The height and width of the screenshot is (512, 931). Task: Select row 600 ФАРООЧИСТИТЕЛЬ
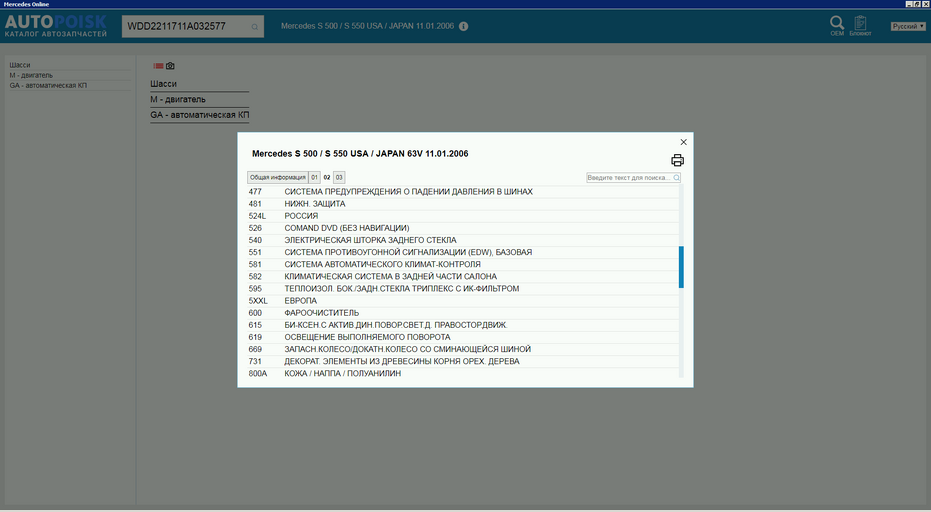(x=463, y=312)
